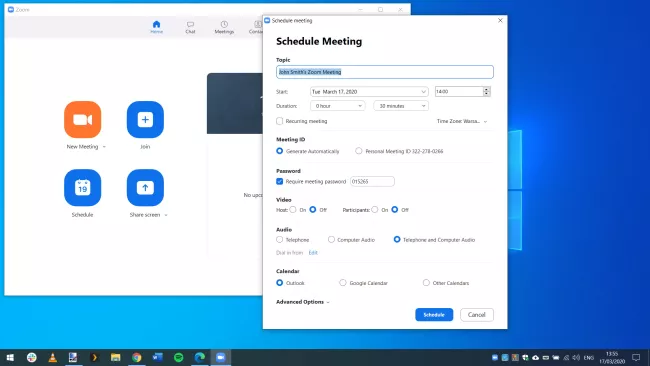This screenshot has height=366, width=650.
Task: Click the Join plus icon
Action: click(x=145, y=119)
